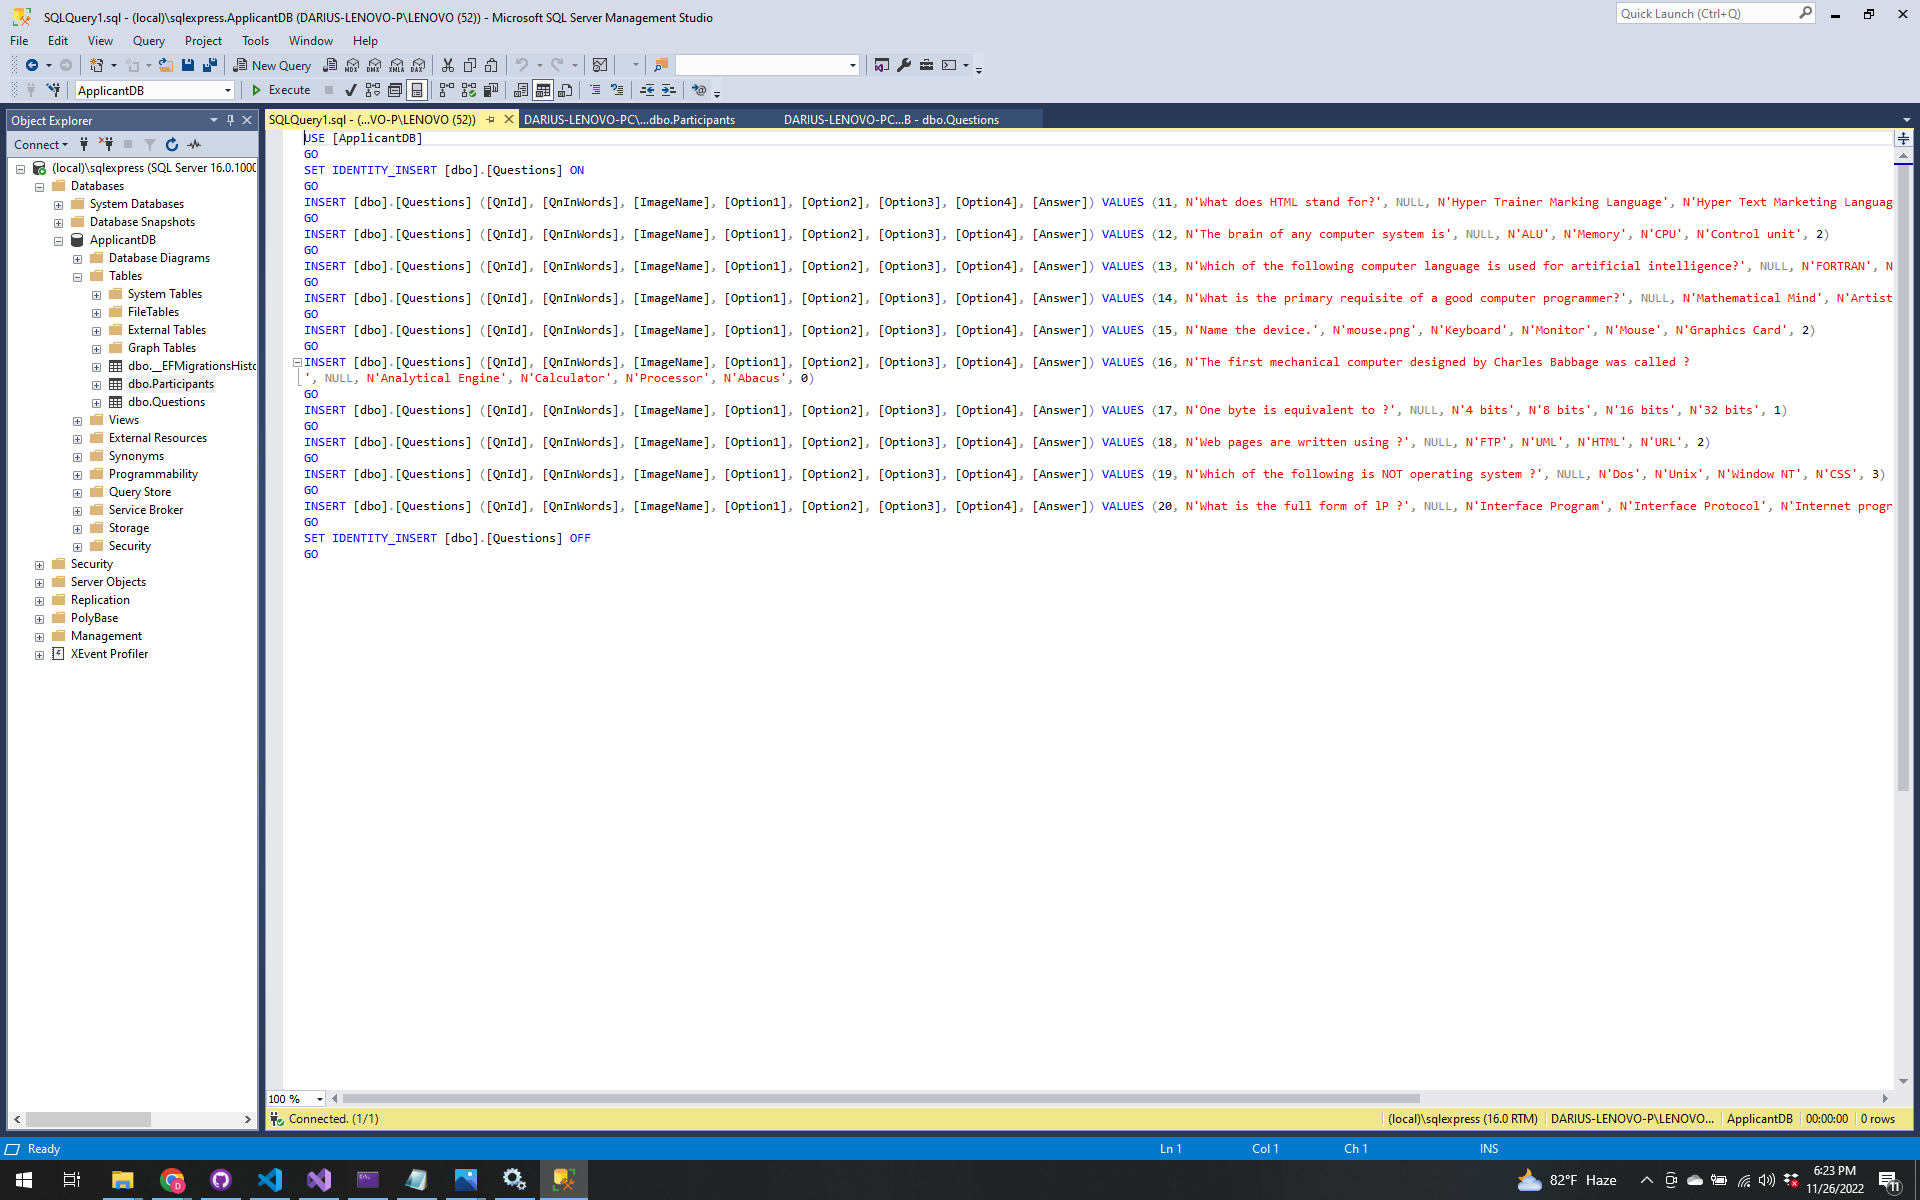Click the Cut scissors icon

coord(448,65)
